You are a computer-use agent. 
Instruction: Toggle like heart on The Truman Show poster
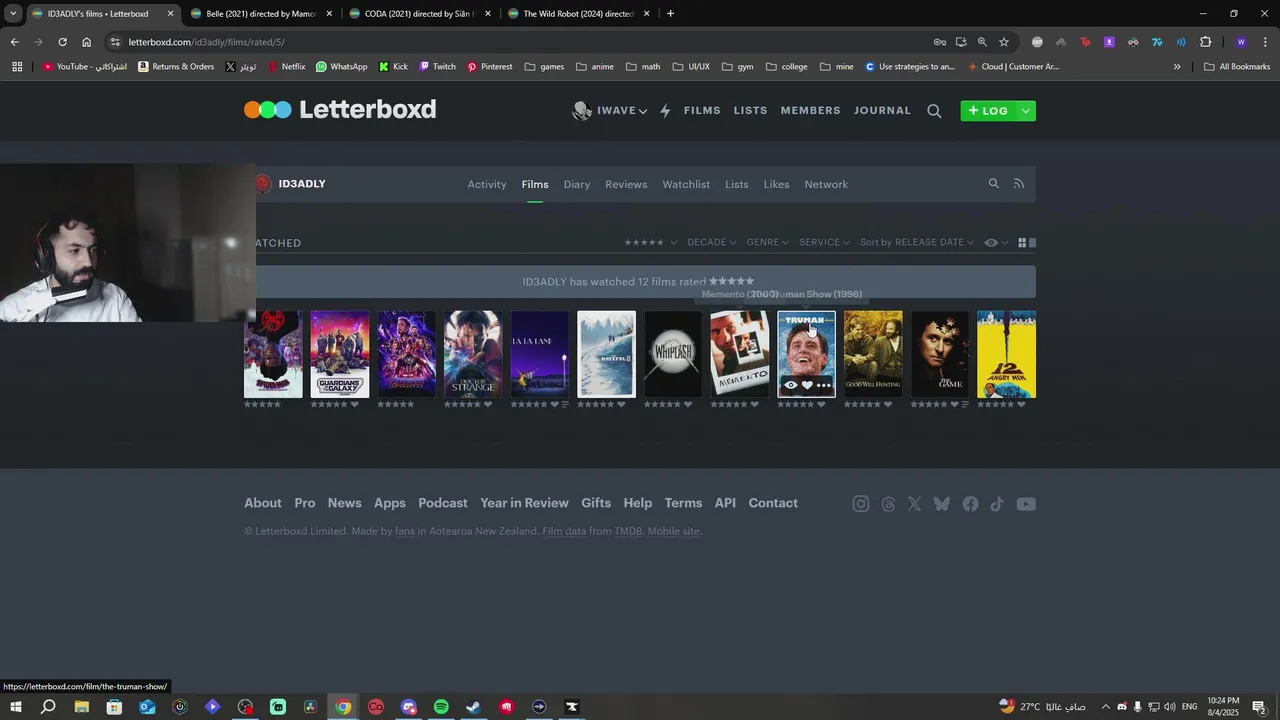point(807,385)
